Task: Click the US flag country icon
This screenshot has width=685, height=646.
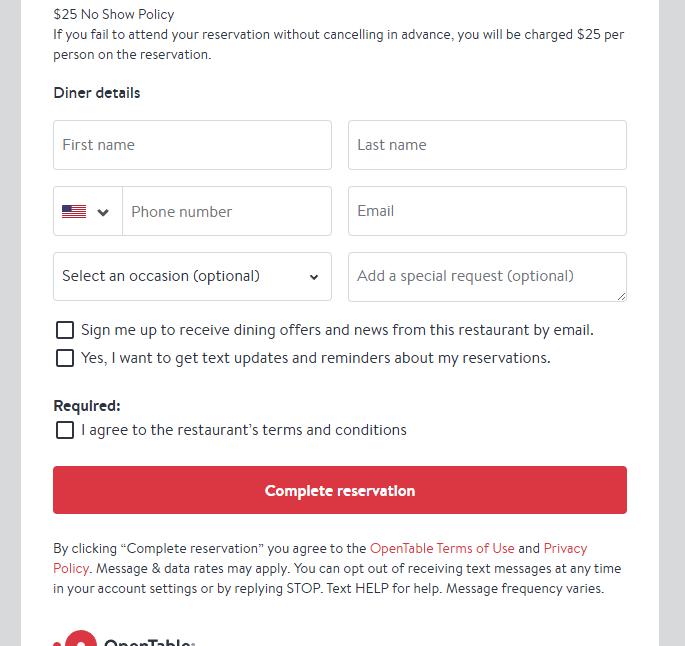Action: [x=74, y=212]
